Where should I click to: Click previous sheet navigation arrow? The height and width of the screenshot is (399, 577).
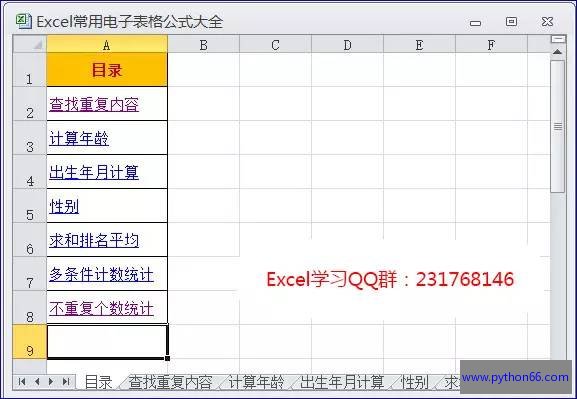pos(37,382)
